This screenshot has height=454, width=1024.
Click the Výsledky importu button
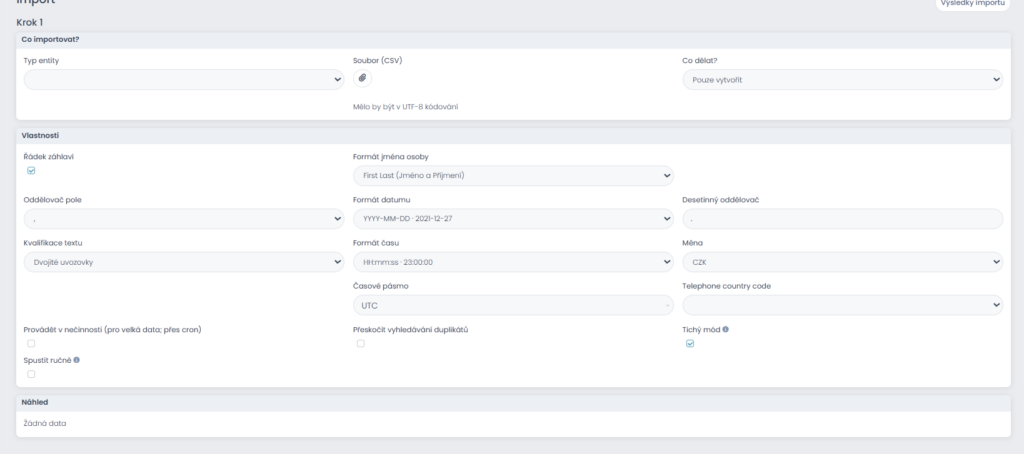[970, 4]
